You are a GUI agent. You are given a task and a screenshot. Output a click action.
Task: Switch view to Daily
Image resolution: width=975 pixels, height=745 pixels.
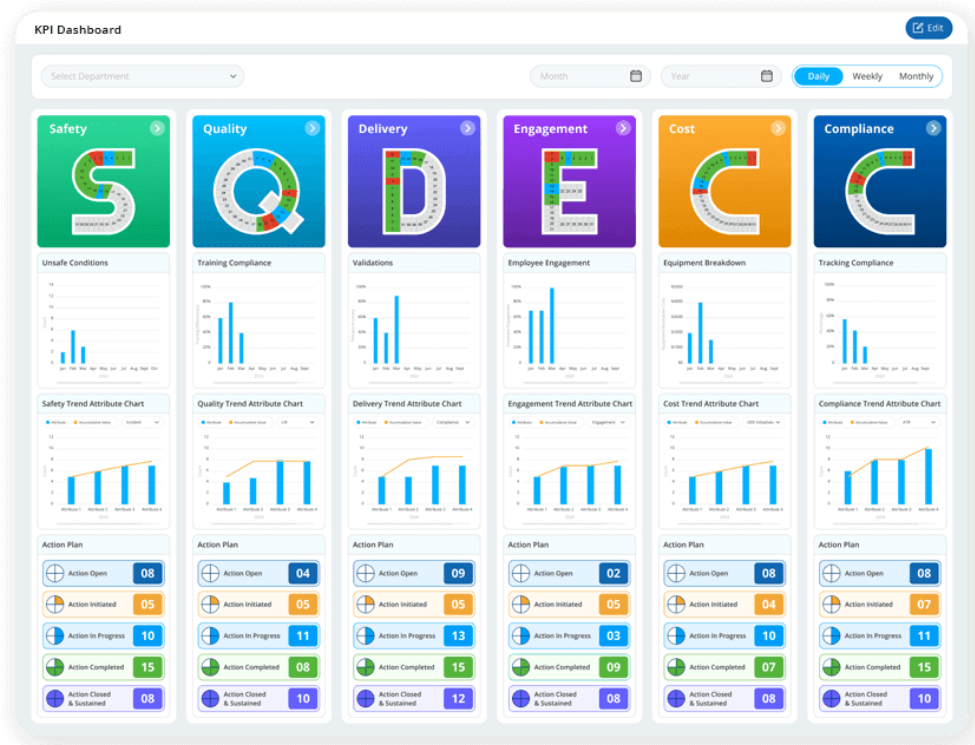[x=818, y=76]
